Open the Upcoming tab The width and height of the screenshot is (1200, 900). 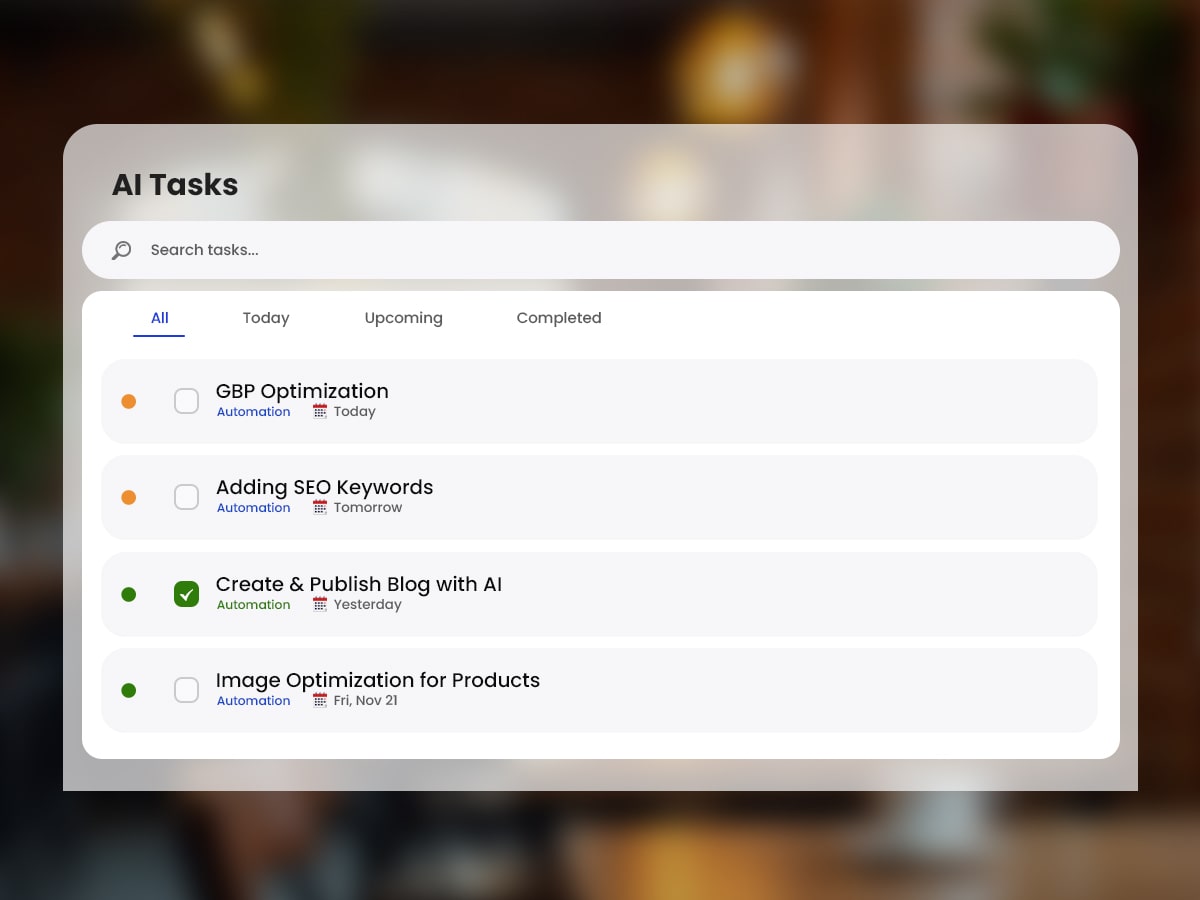pyautogui.click(x=403, y=318)
